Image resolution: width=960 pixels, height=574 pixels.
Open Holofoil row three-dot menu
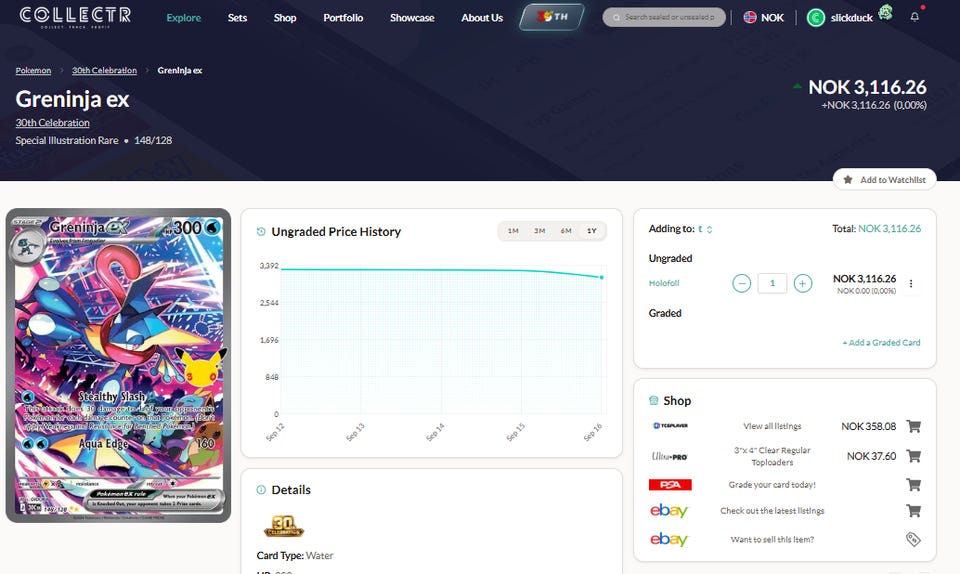pyautogui.click(x=911, y=283)
